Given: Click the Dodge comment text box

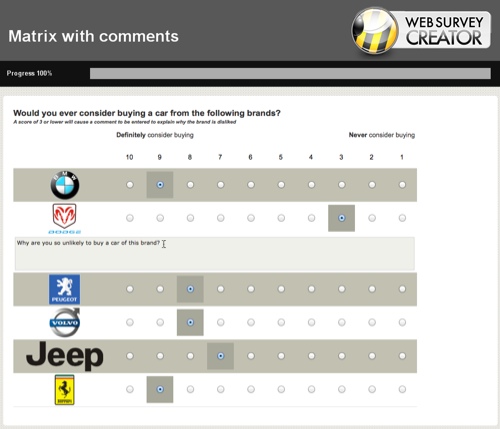Looking at the screenshot, I should point(215,254).
